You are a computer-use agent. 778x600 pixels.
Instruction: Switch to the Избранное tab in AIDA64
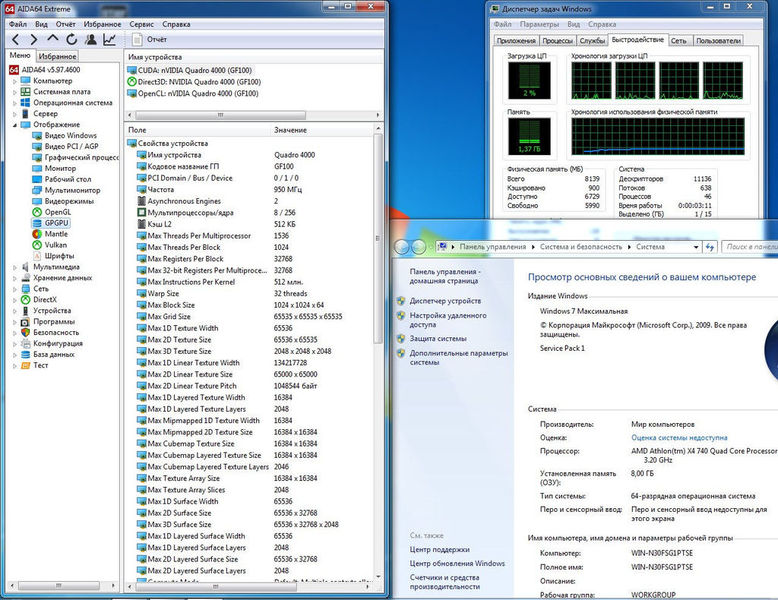[58, 56]
